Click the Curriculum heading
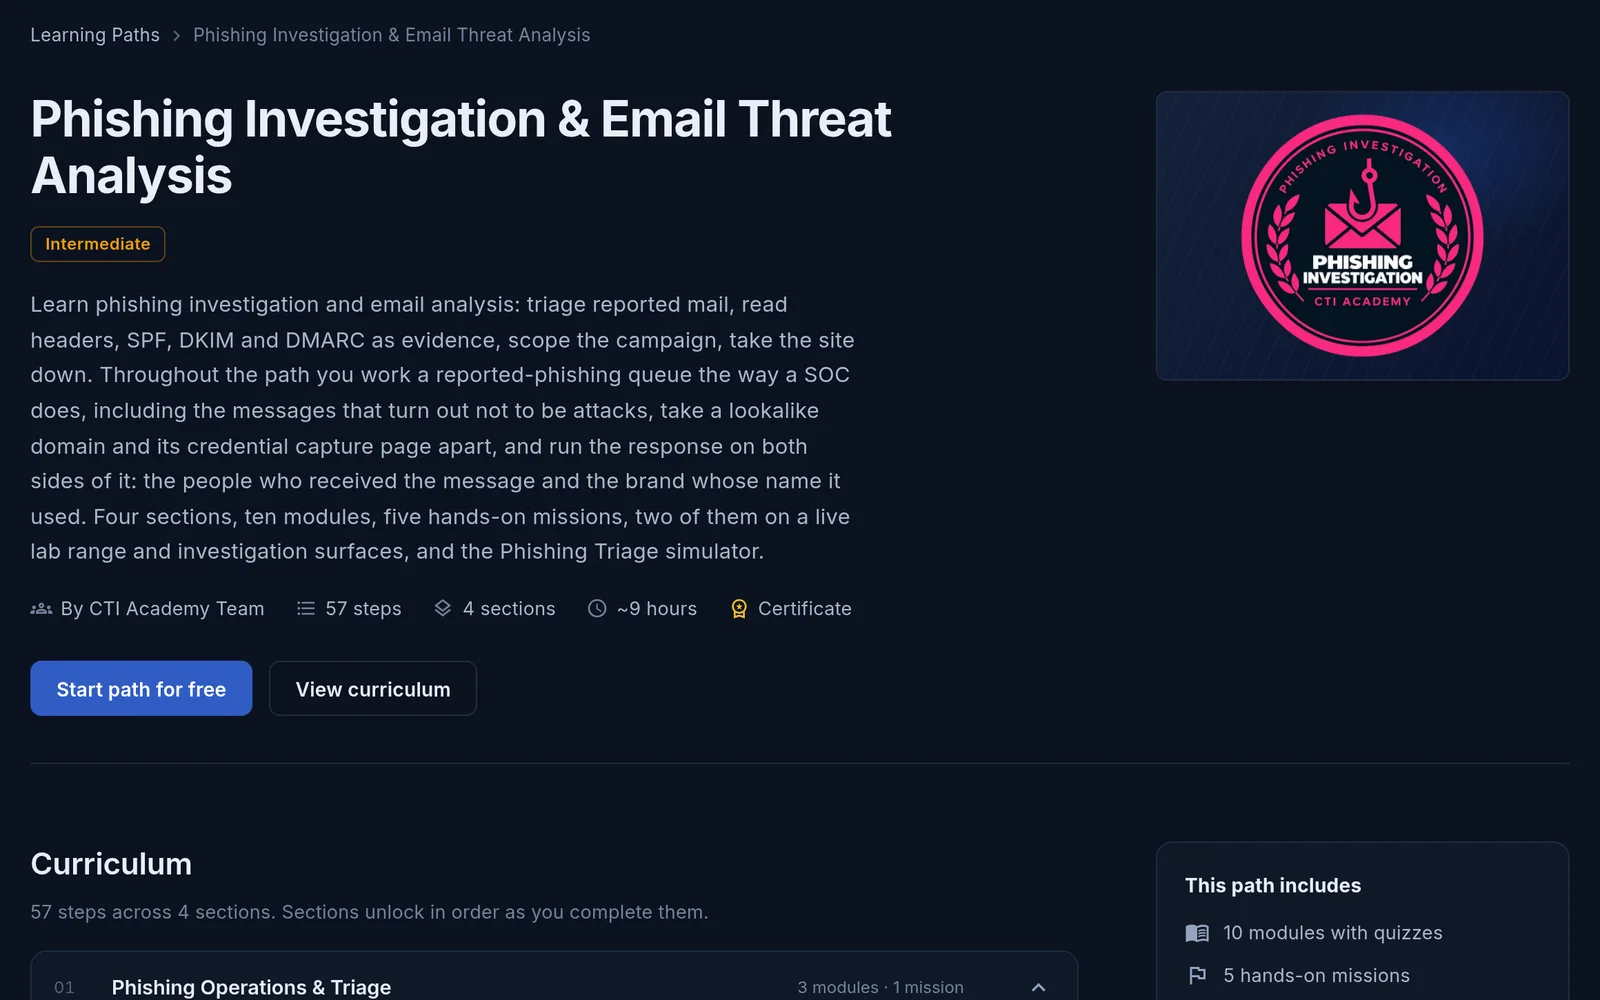The width and height of the screenshot is (1600, 1000). pyautogui.click(x=111, y=864)
